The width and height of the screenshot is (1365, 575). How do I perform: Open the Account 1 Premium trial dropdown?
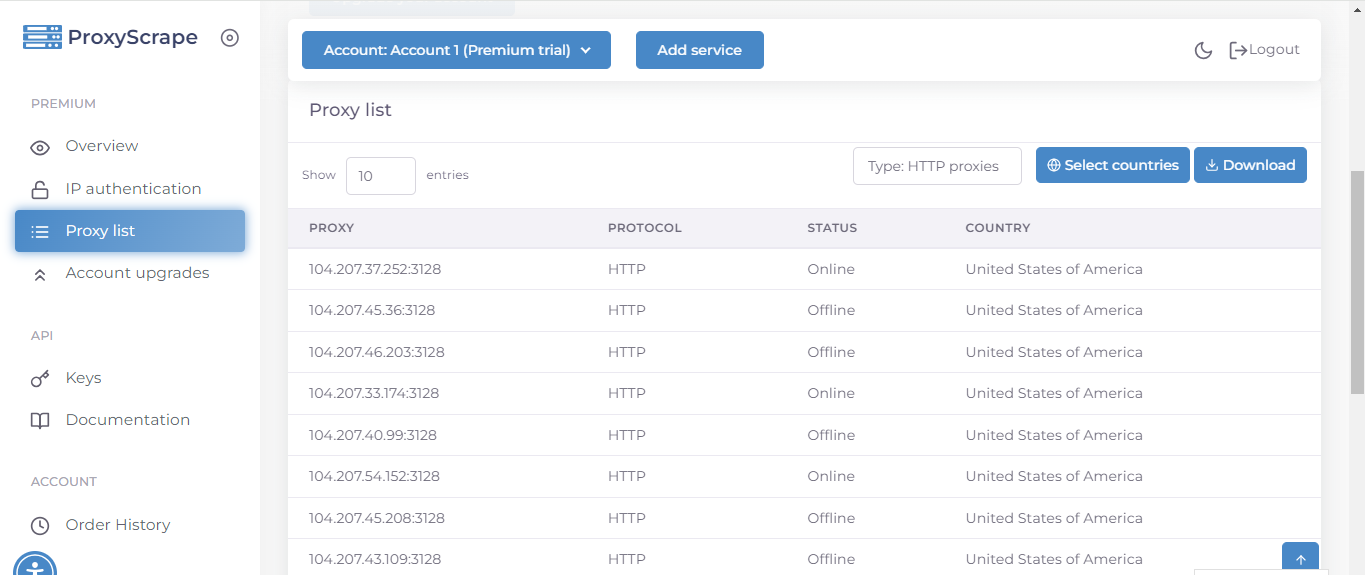pos(456,50)
